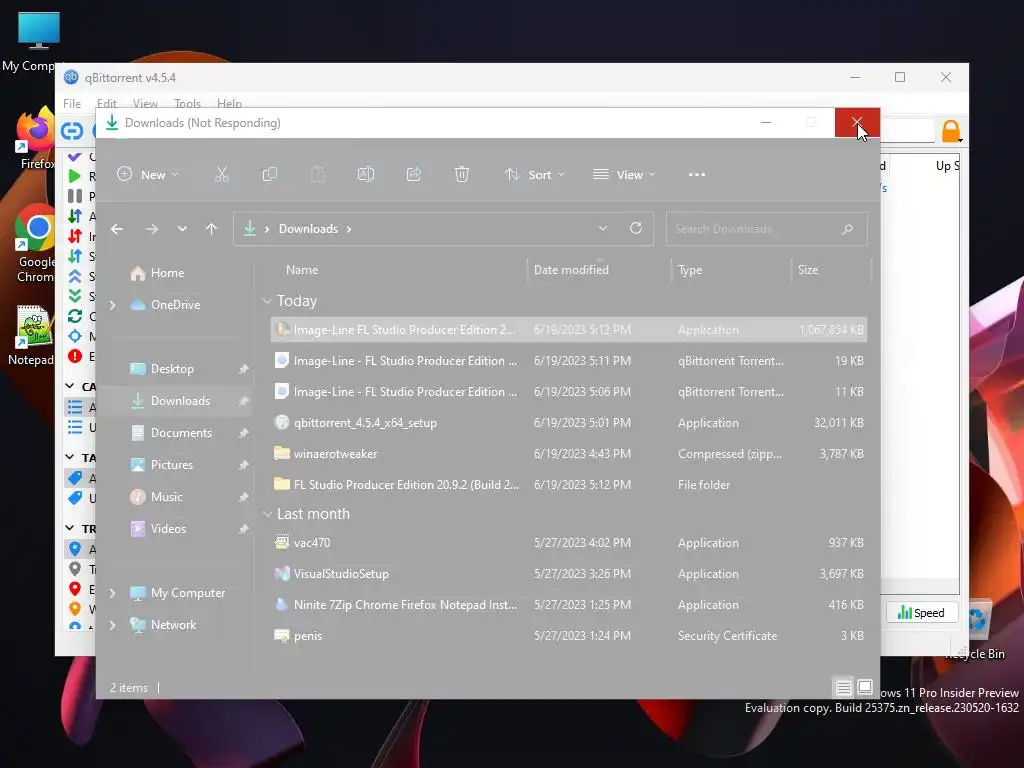1024x768 pixels.
Task: Open the View dropdown menu
Action: [x=624, y=174]
